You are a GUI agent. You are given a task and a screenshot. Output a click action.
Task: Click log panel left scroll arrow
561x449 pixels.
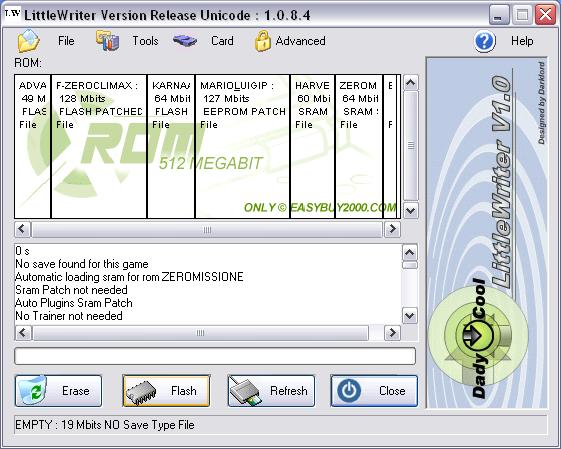[x=23, y=333]
